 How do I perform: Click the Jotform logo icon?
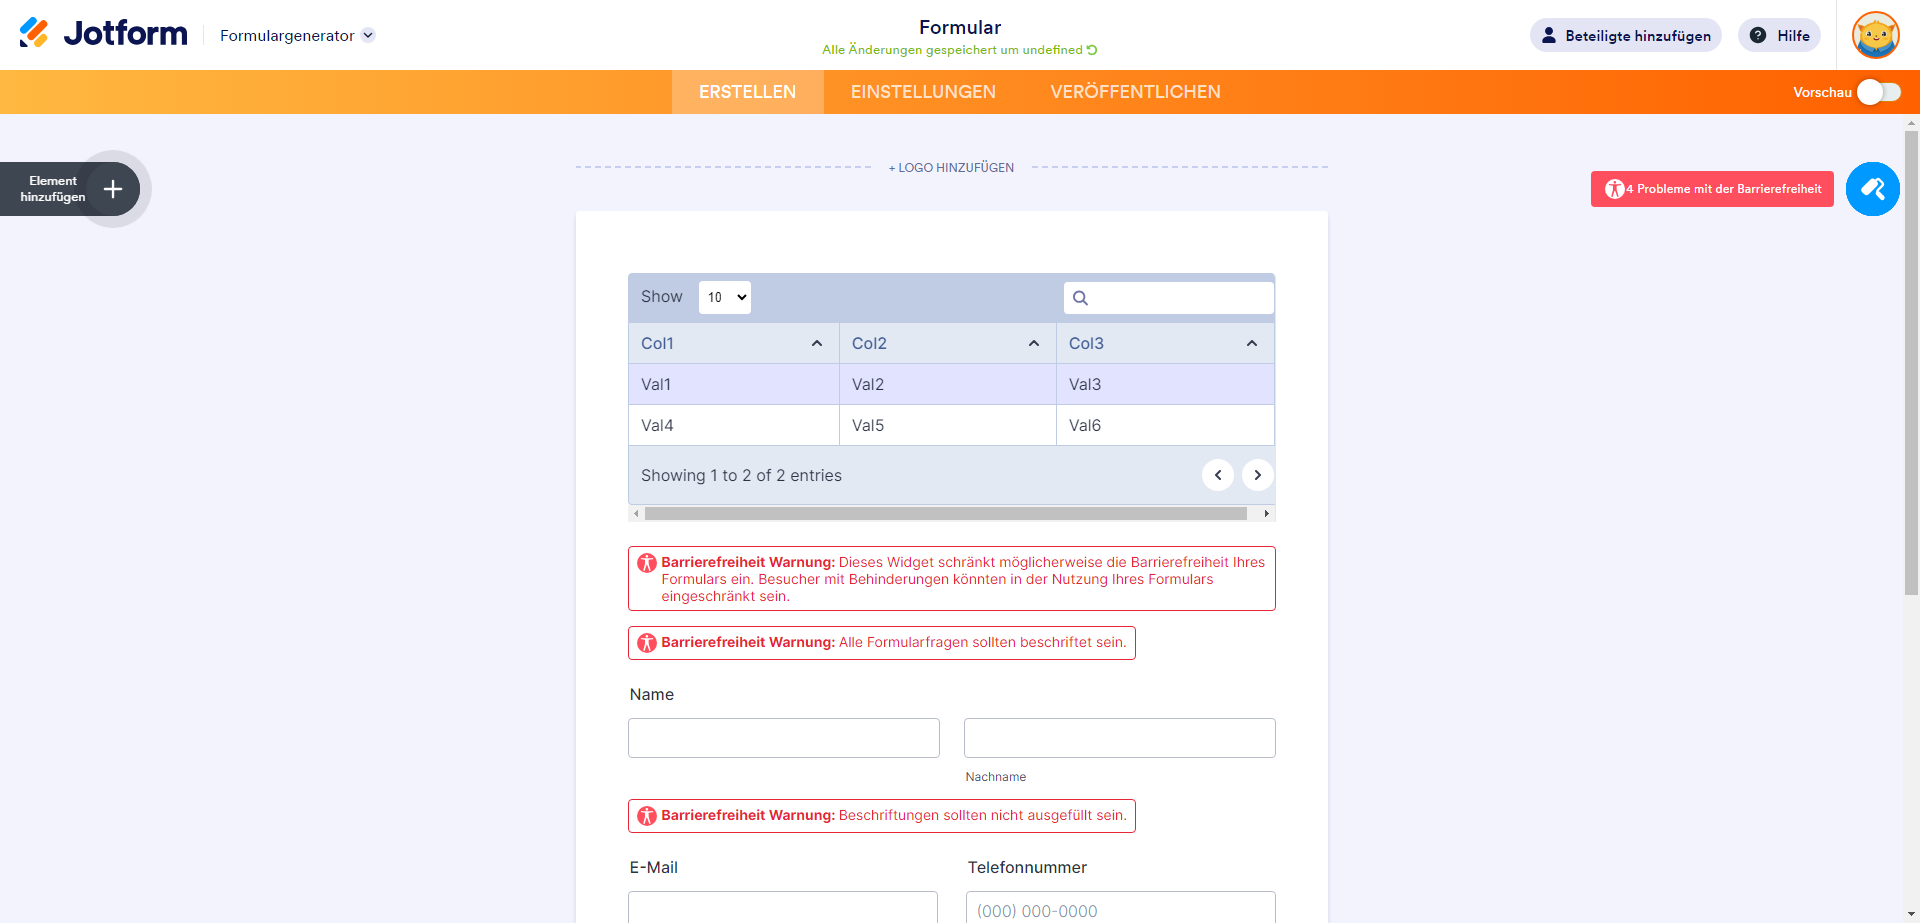click(x=34, y=33)
